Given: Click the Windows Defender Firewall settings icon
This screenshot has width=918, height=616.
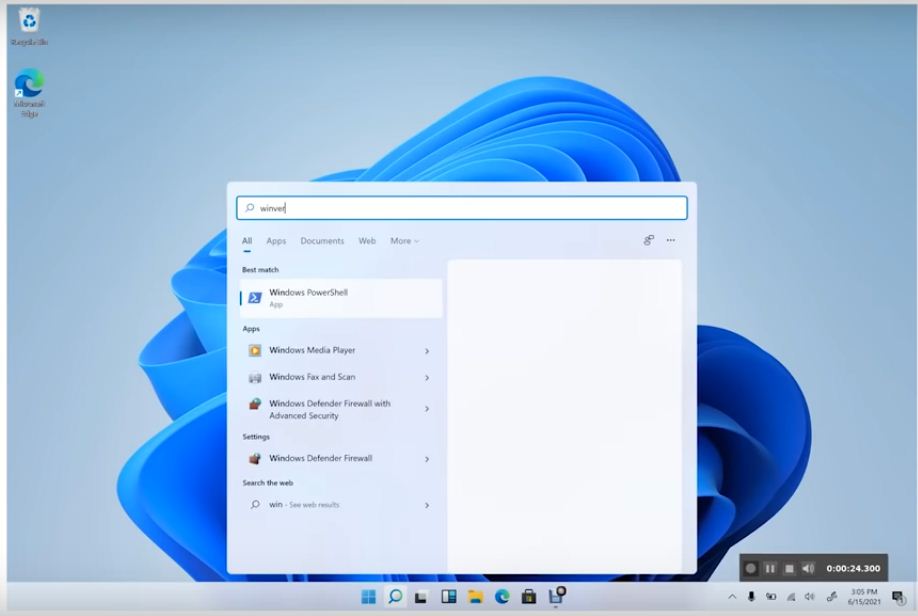Looking at the screenshot, I should point(255,458).
